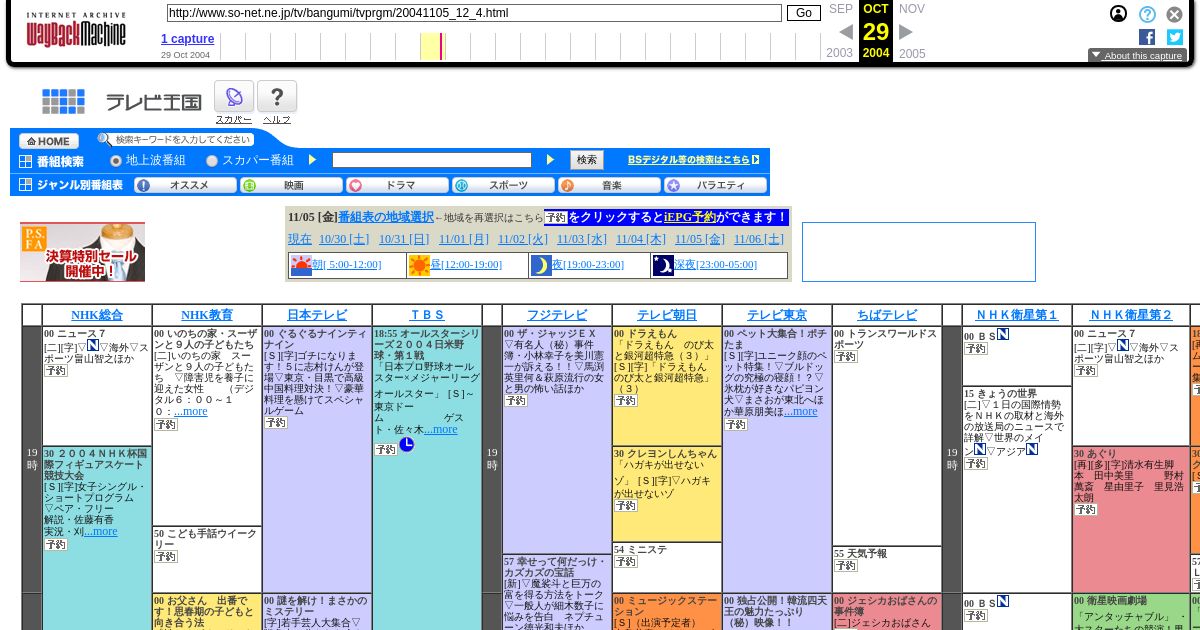Click the Wayback URL input field

click(474, 13)
